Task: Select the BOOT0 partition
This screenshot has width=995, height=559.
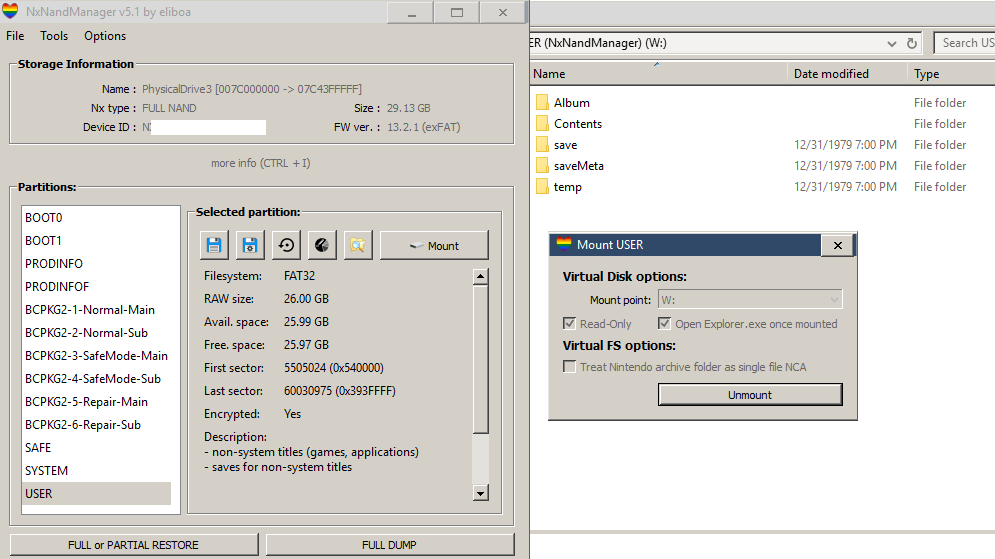Action: point(96,218)
